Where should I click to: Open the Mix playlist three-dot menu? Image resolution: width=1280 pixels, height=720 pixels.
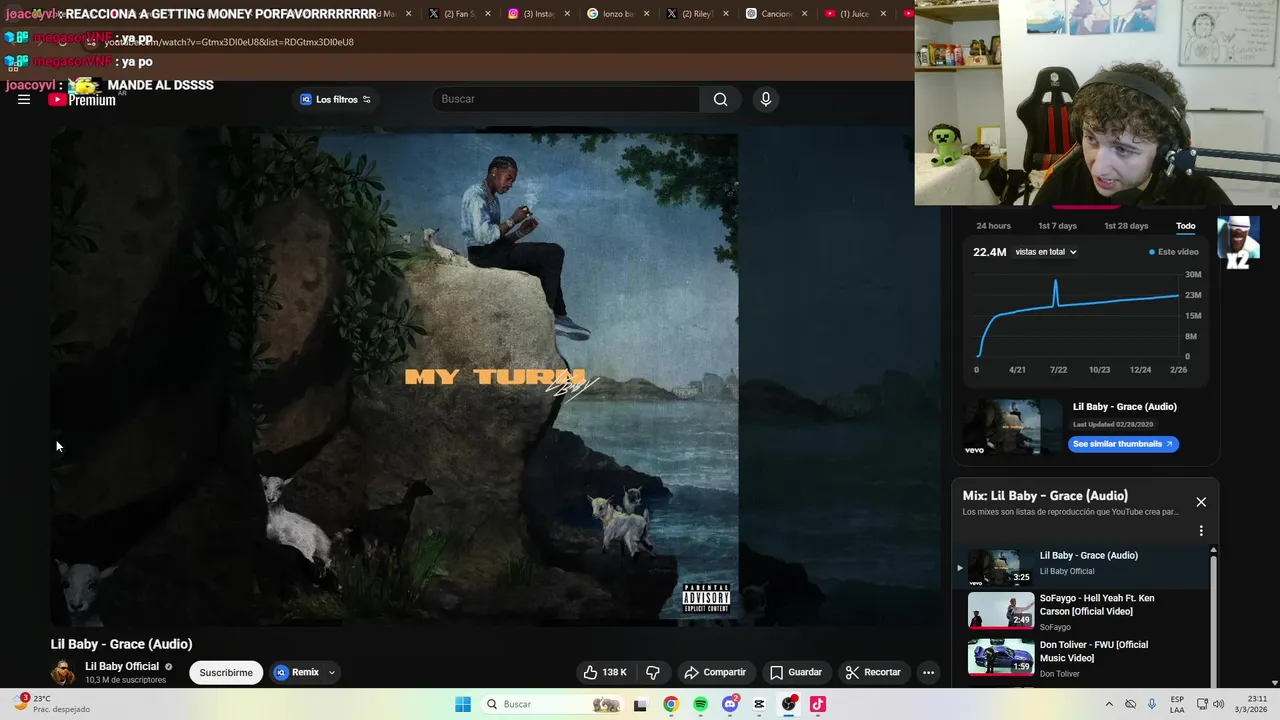coord(1201,531)
